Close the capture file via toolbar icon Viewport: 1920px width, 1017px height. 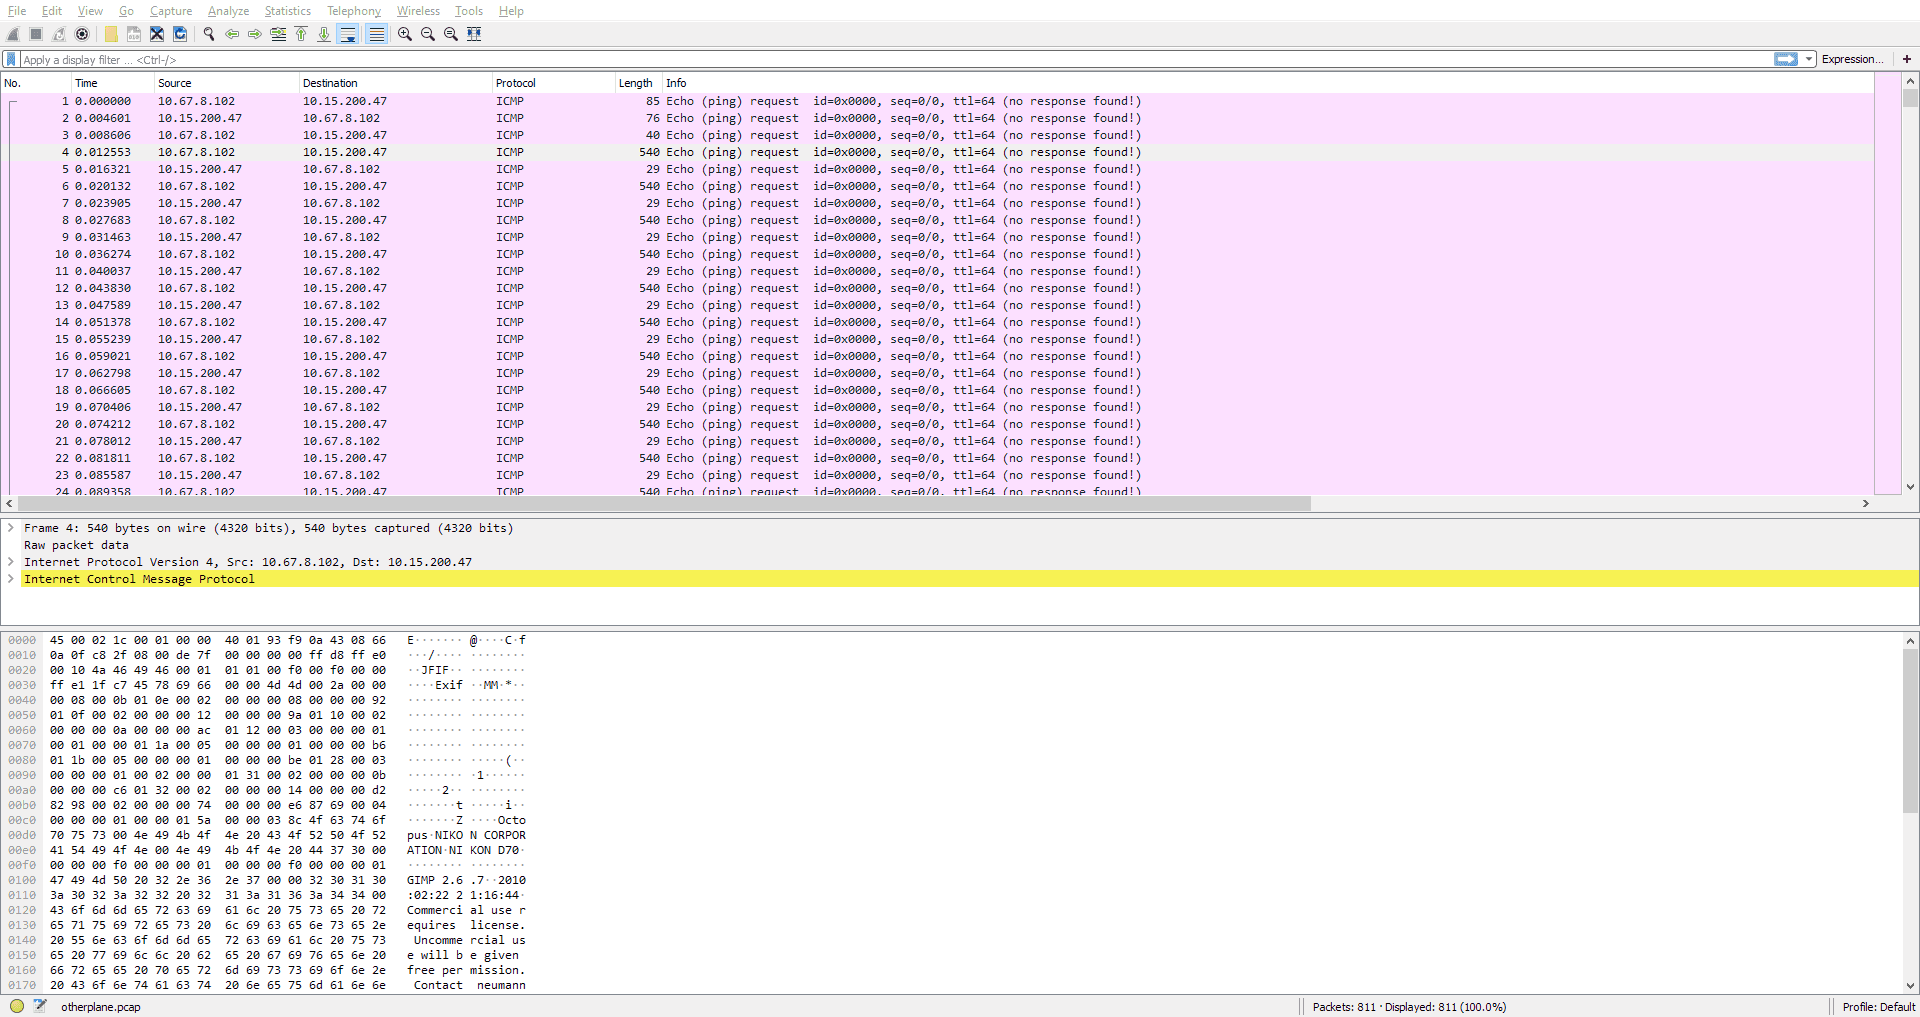(x=157, y=34)
